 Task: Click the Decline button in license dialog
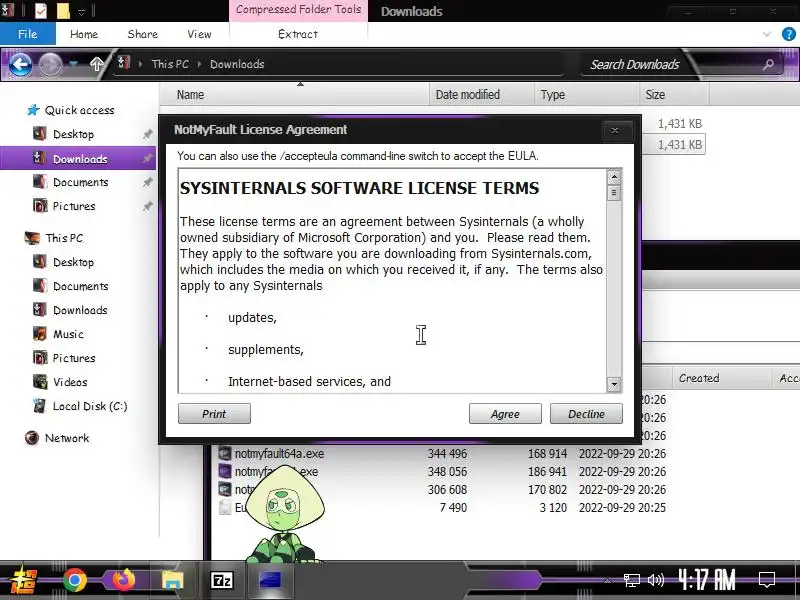coord(586,414)
